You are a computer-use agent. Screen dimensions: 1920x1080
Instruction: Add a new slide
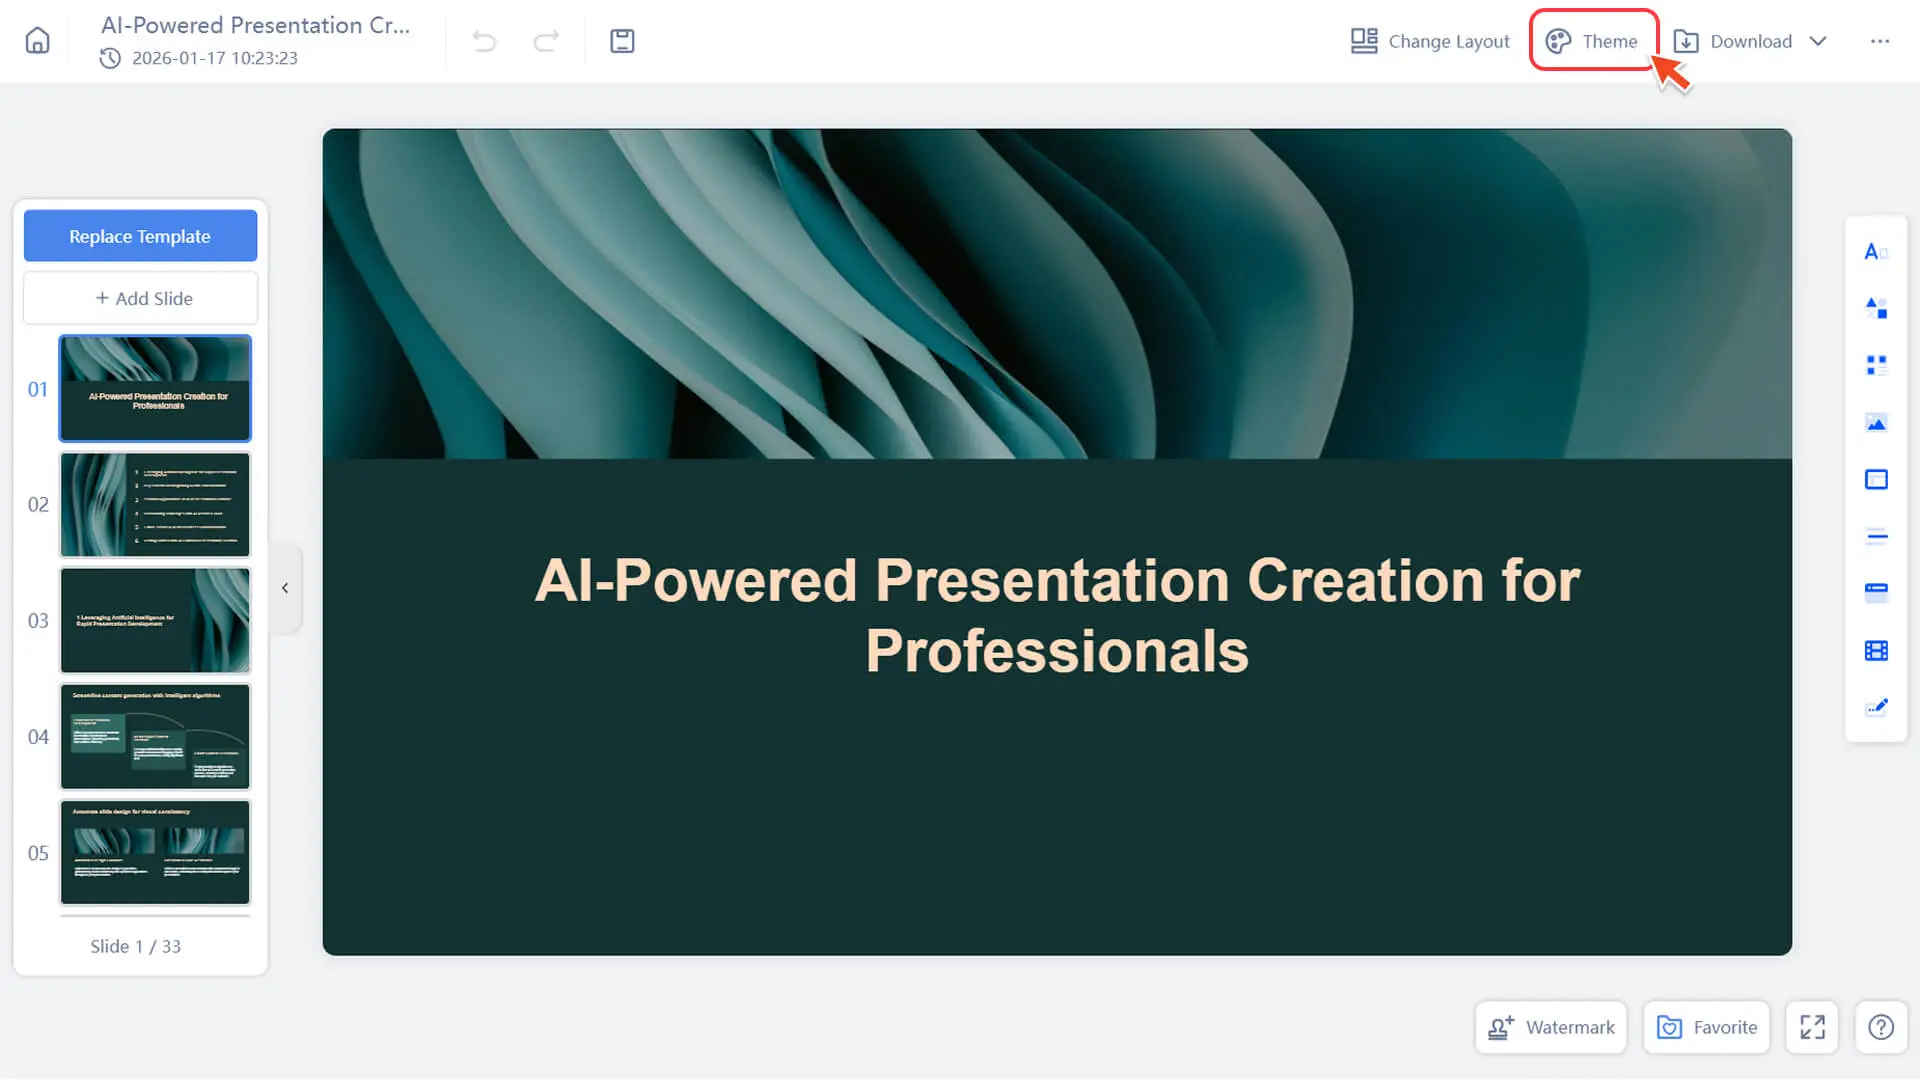coord(140,298)
